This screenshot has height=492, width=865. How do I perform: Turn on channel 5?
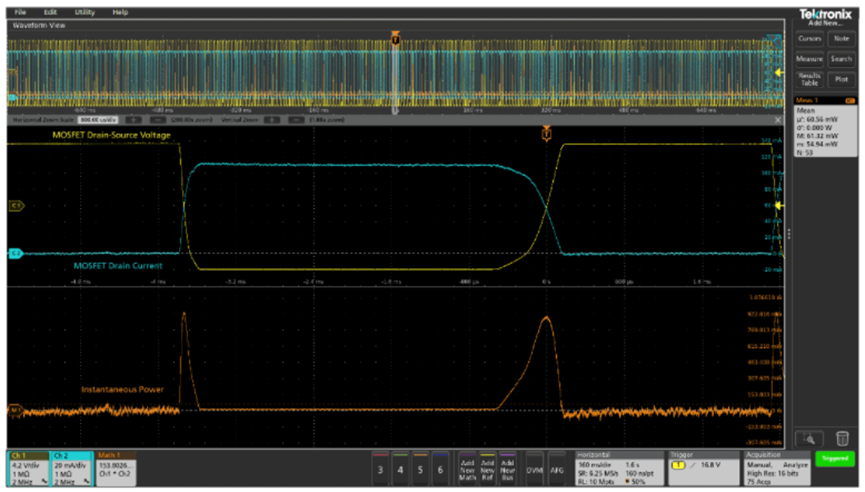pos(422,467)
